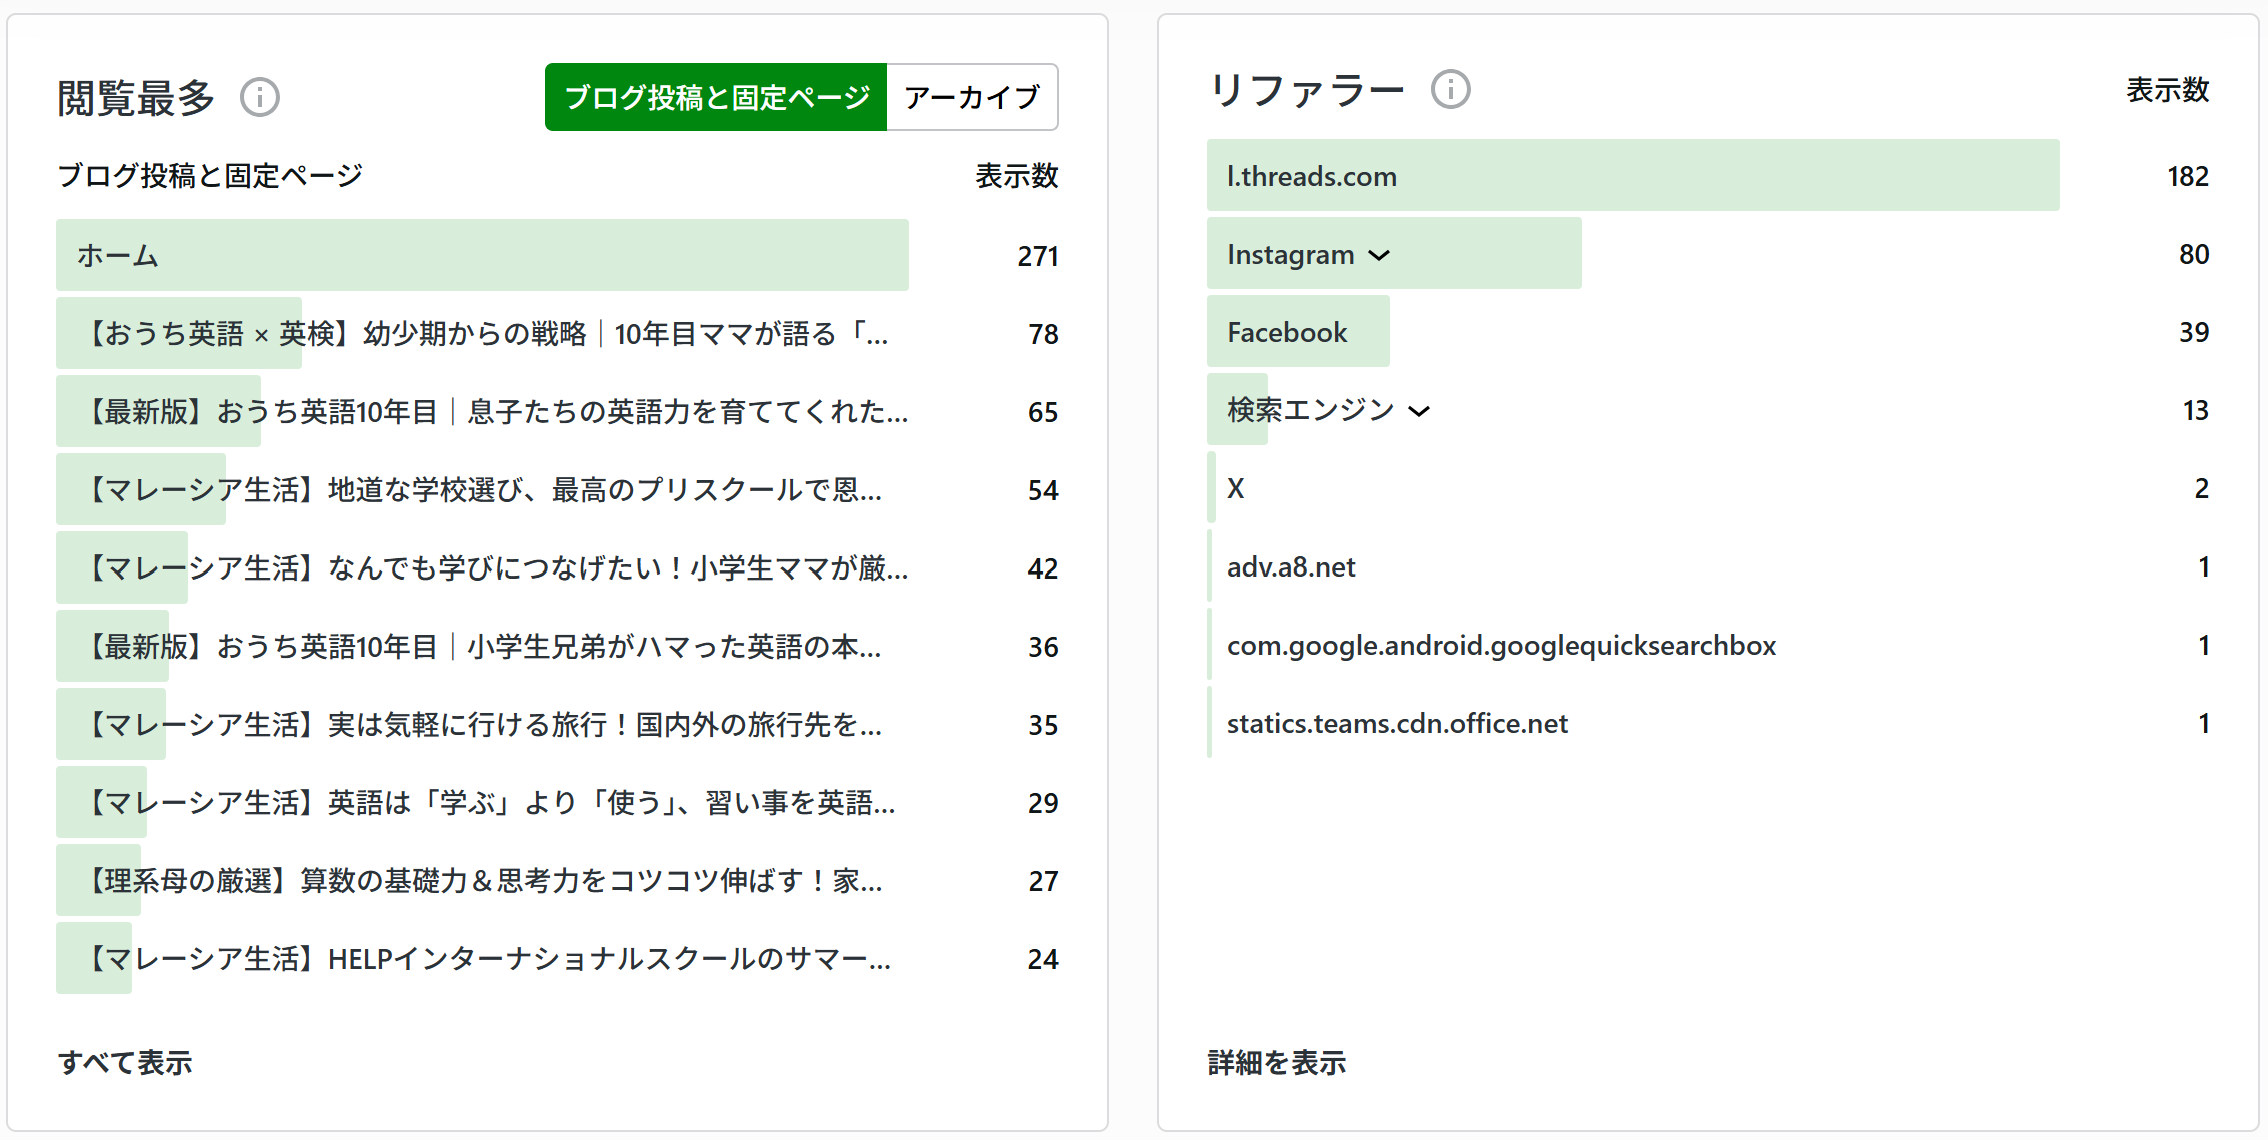The image size is (2268, 1140).
Task: Expand the 検索エンジン referrer chevron
Action: click(1418, 411)
